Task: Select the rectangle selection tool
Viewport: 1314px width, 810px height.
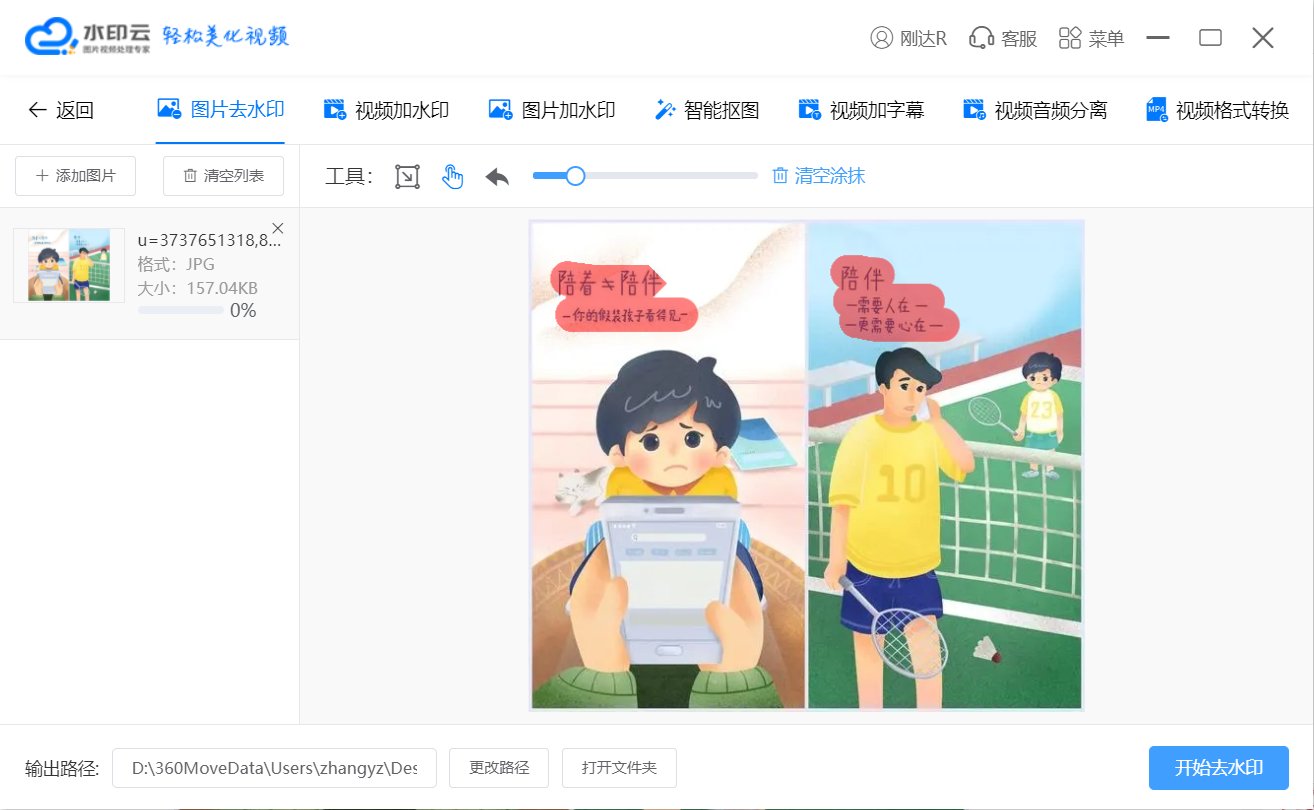Action: (x=407, y=177)
